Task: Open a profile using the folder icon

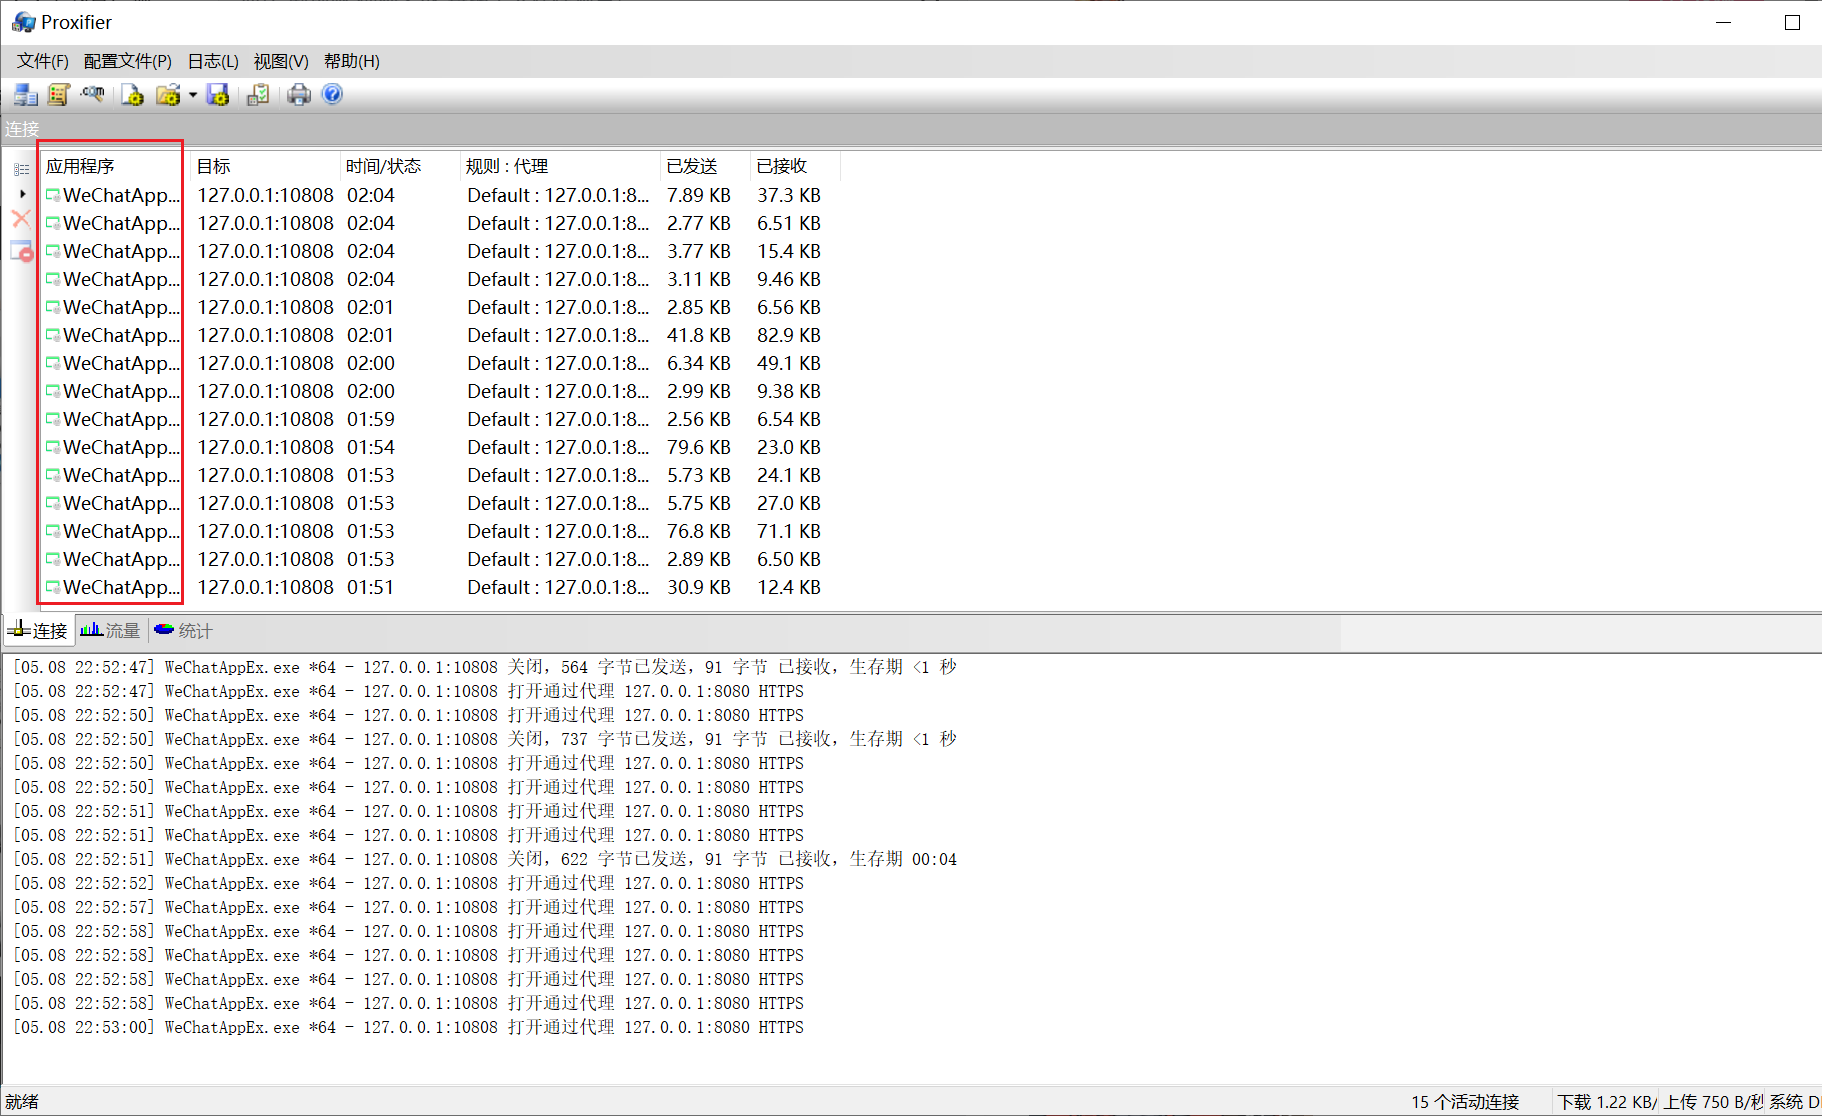Action: [x=168, y=94]
